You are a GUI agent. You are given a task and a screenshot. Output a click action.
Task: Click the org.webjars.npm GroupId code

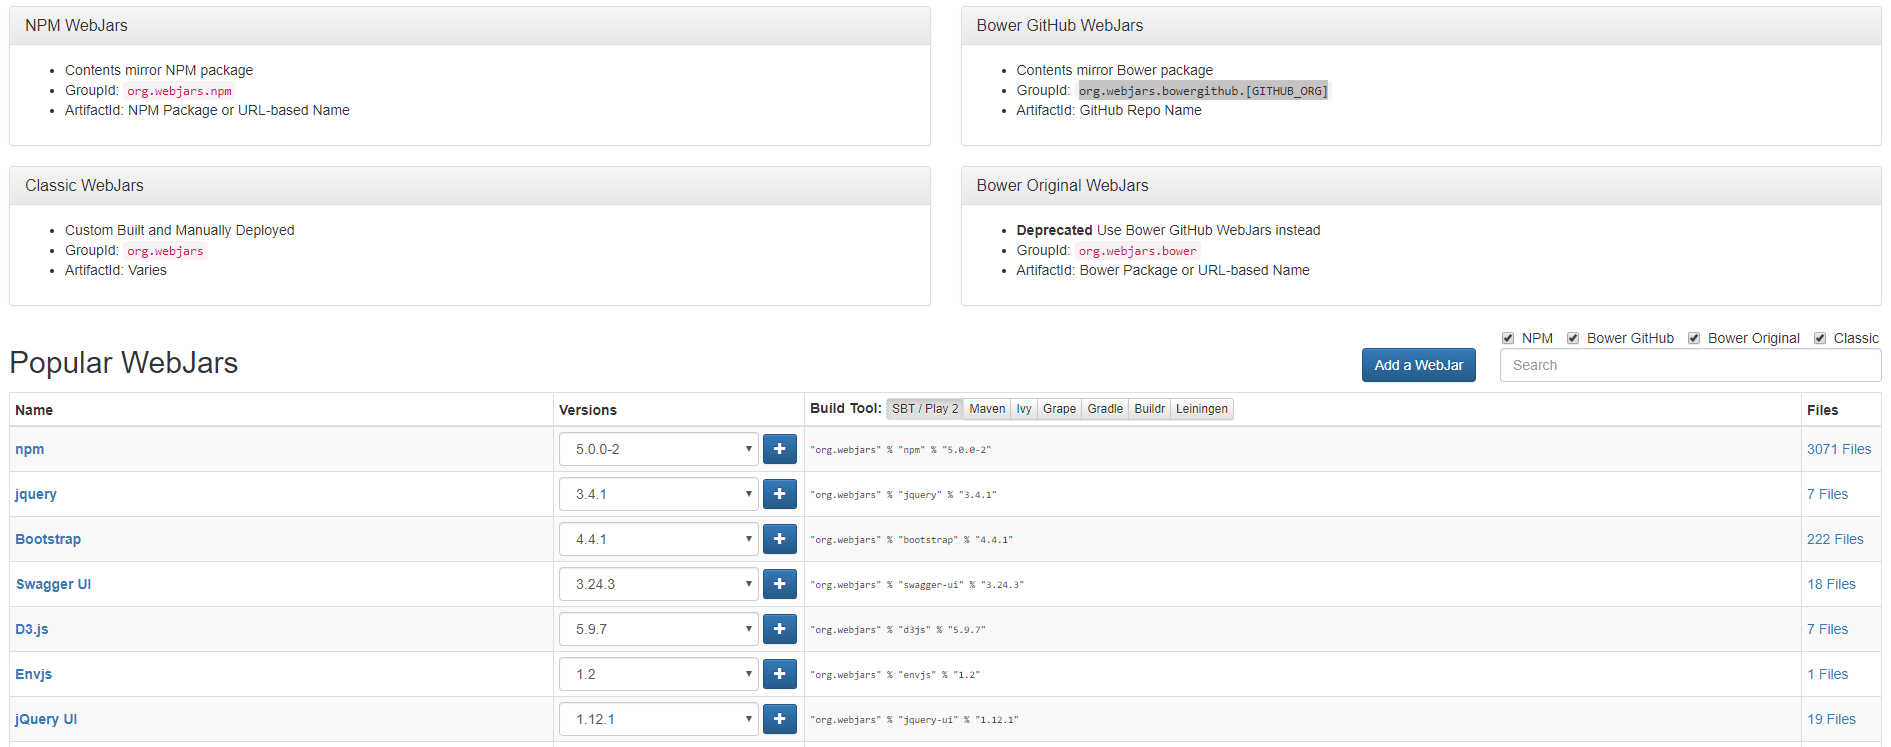(x=179, y=91)
